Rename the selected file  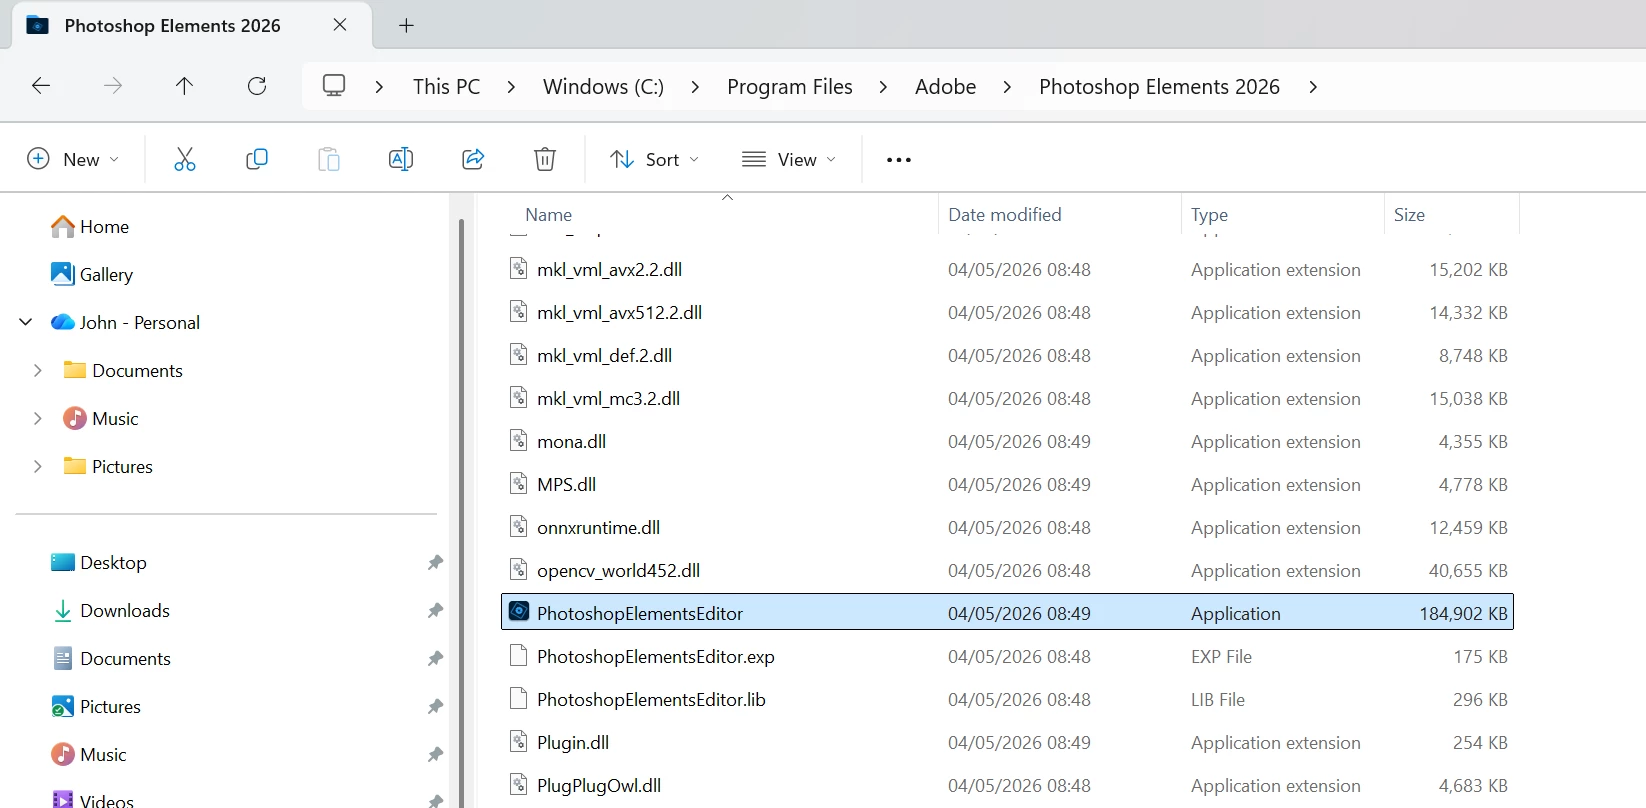[x=401, y=159]
